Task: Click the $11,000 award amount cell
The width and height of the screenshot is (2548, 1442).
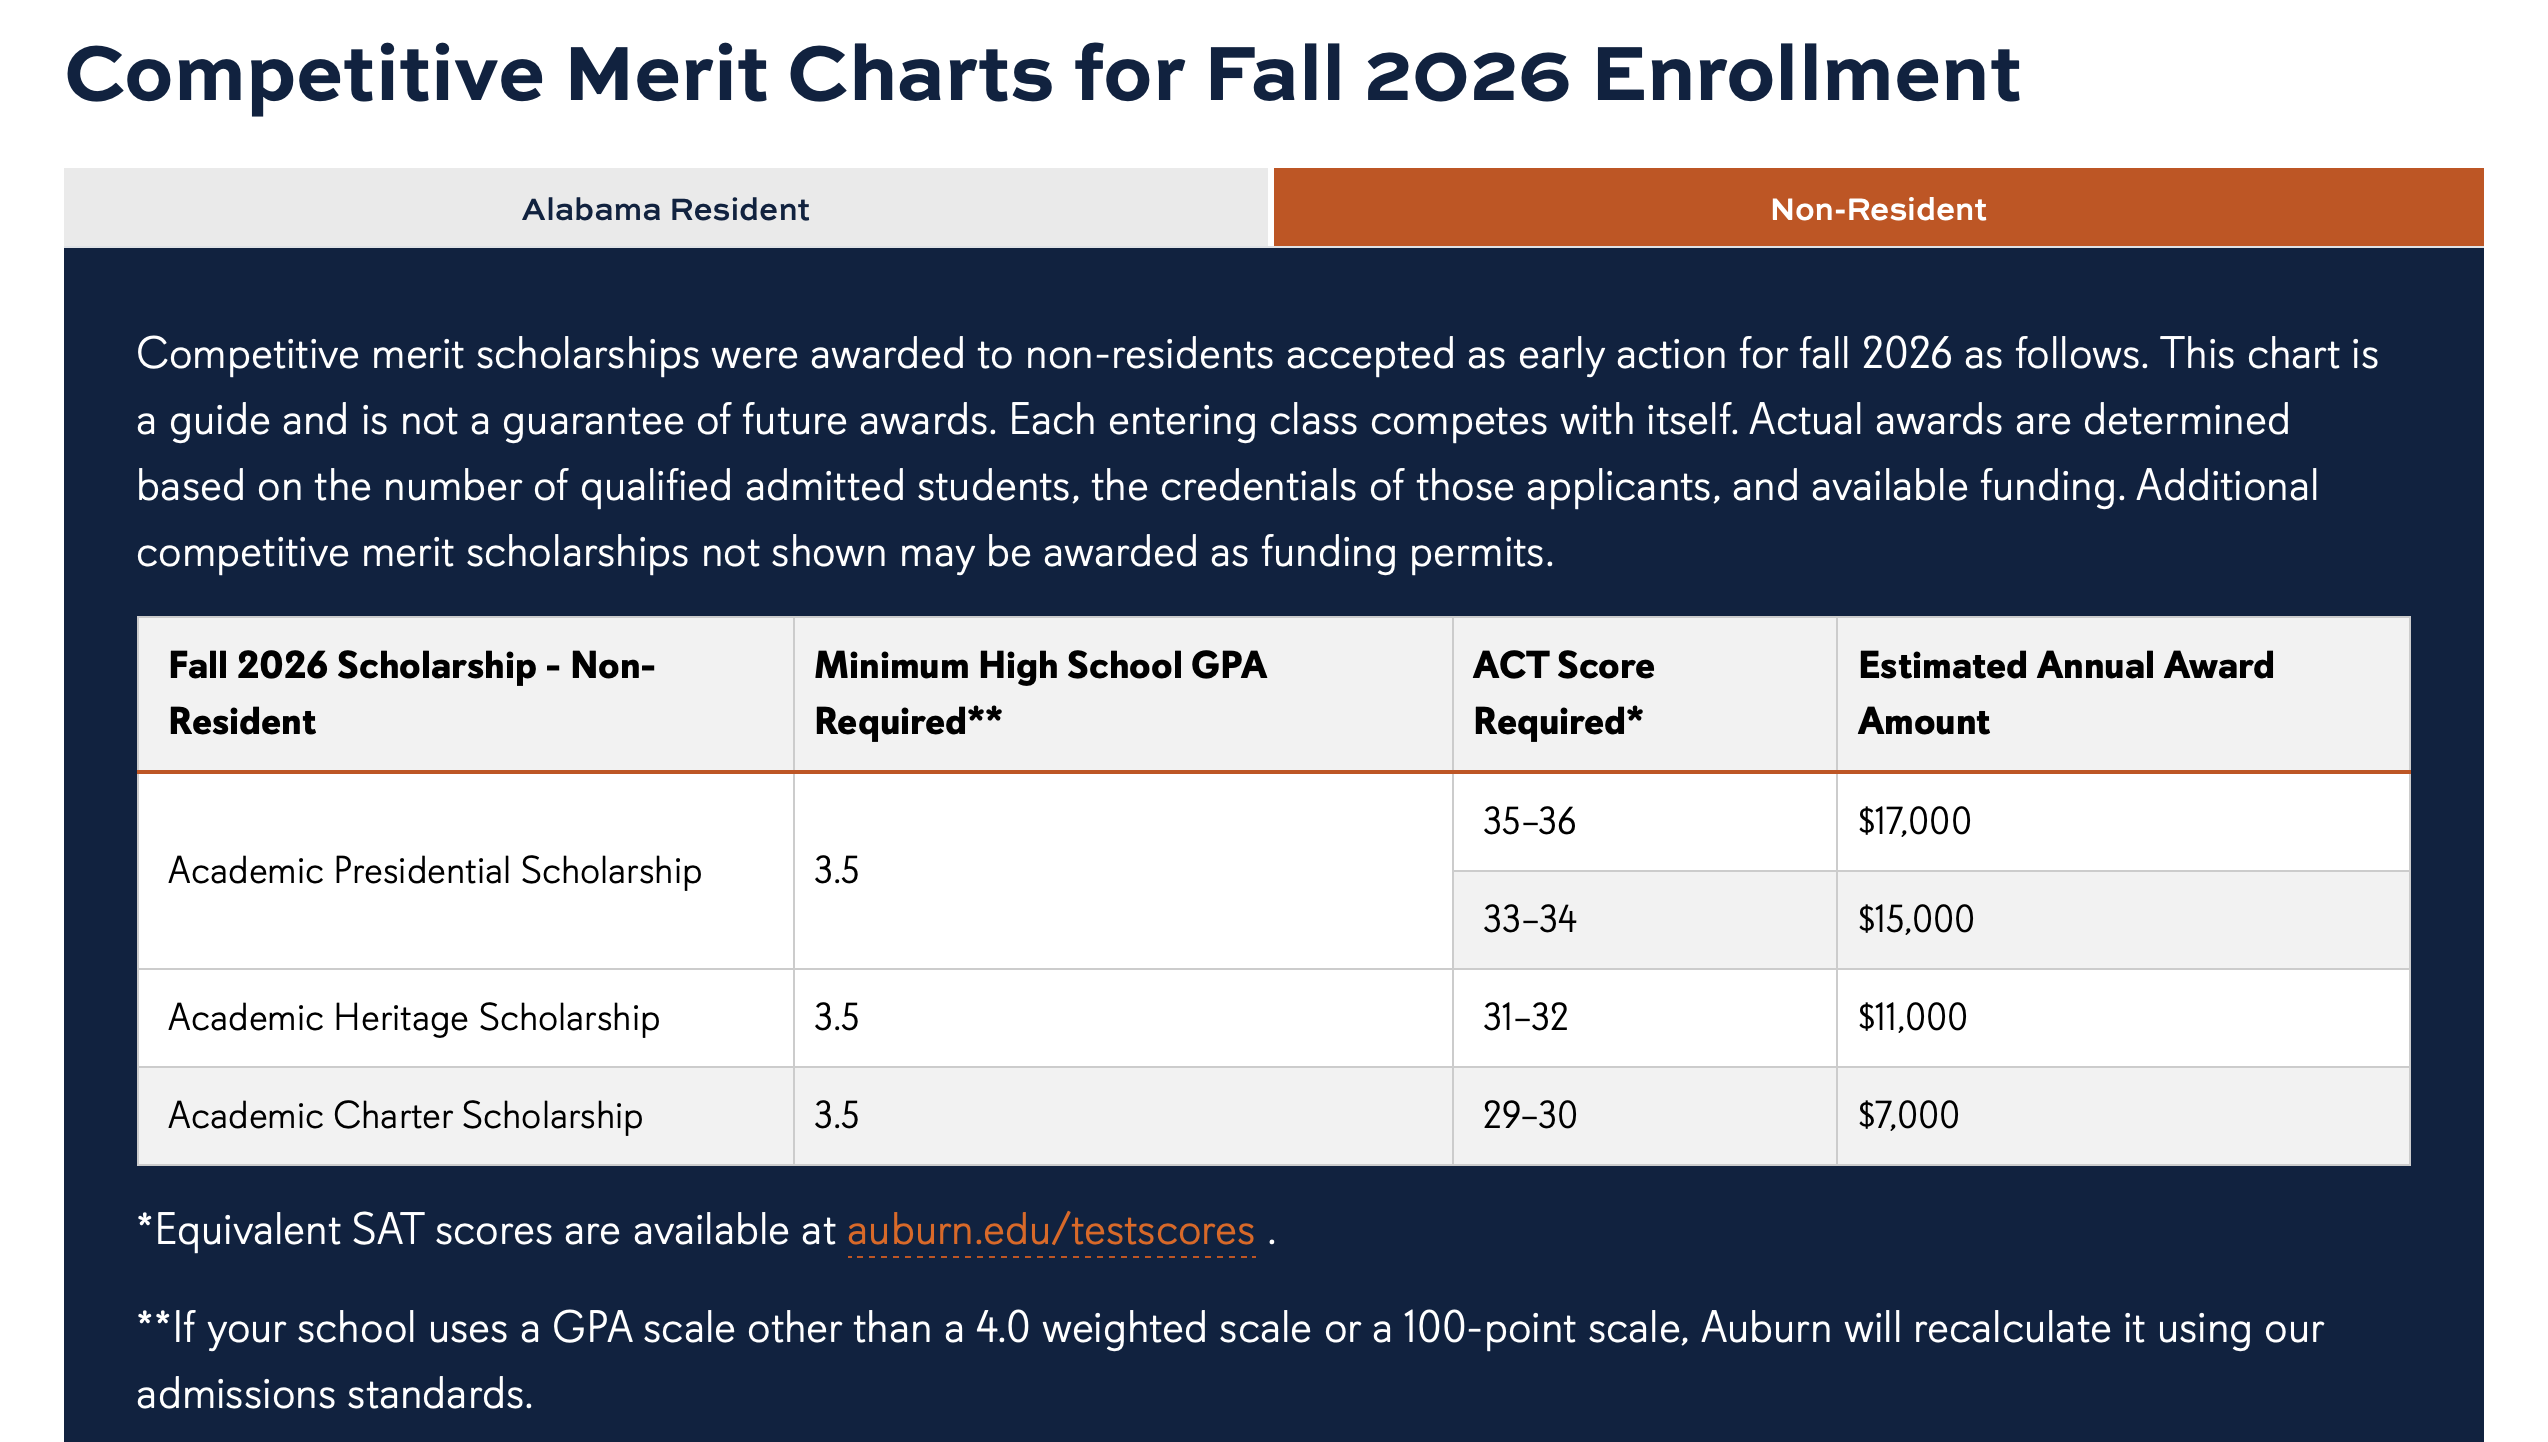Action: coord(2123,1017)
